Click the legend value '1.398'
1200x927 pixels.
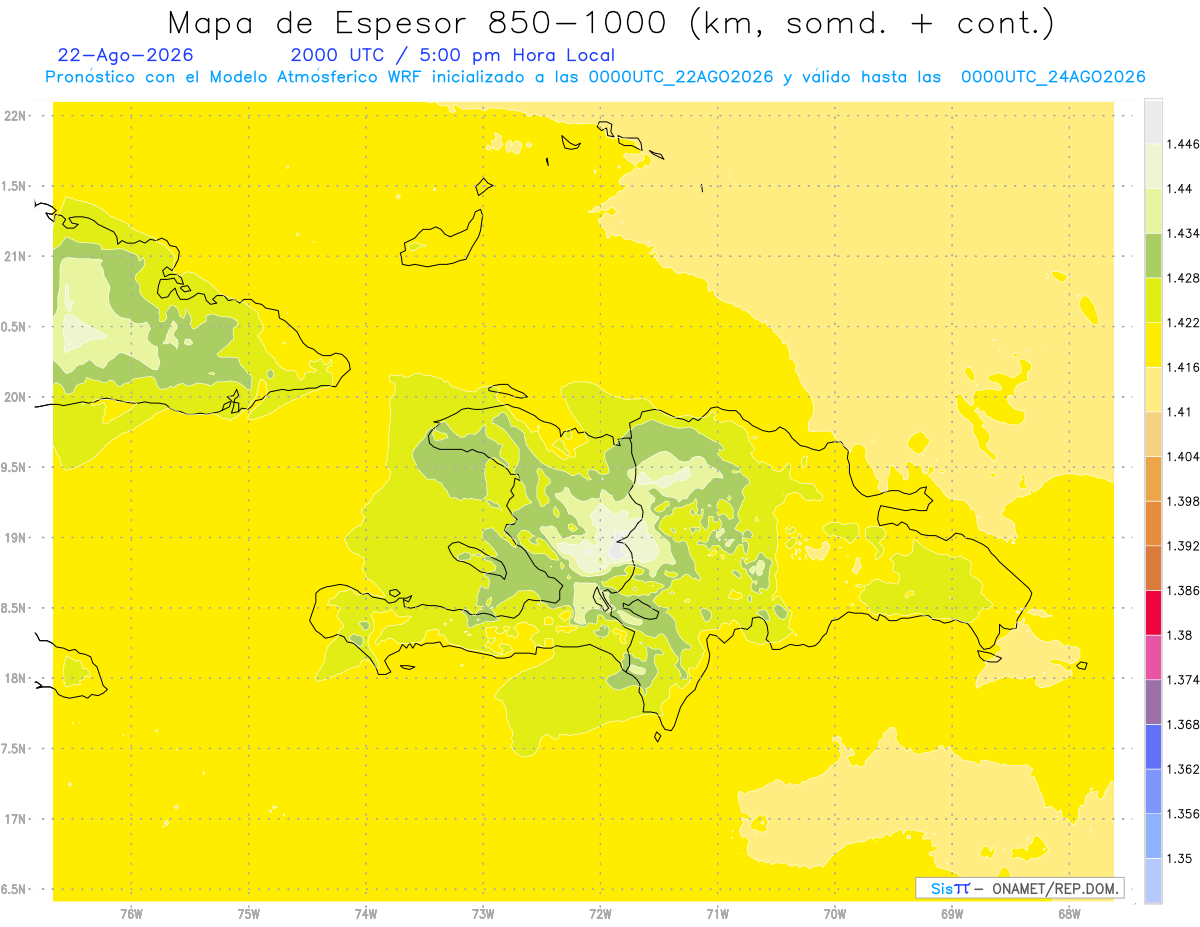point(1183,500)
